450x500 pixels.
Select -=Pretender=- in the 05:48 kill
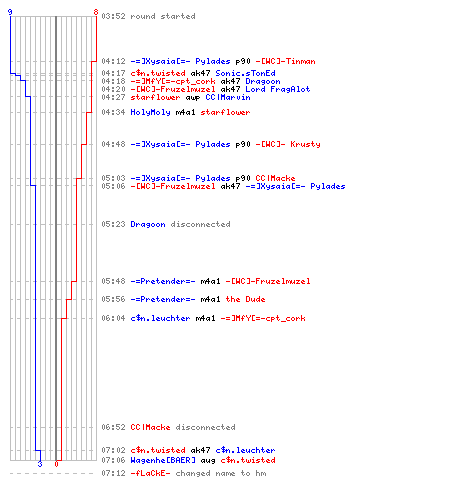click(x=163, y=281)
